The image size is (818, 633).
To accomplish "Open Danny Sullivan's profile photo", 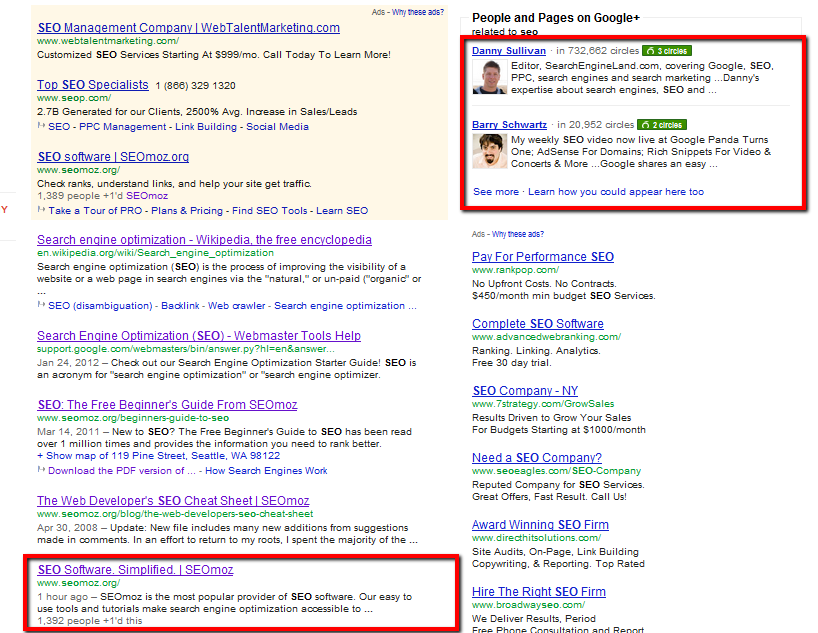I will [489, 77].
